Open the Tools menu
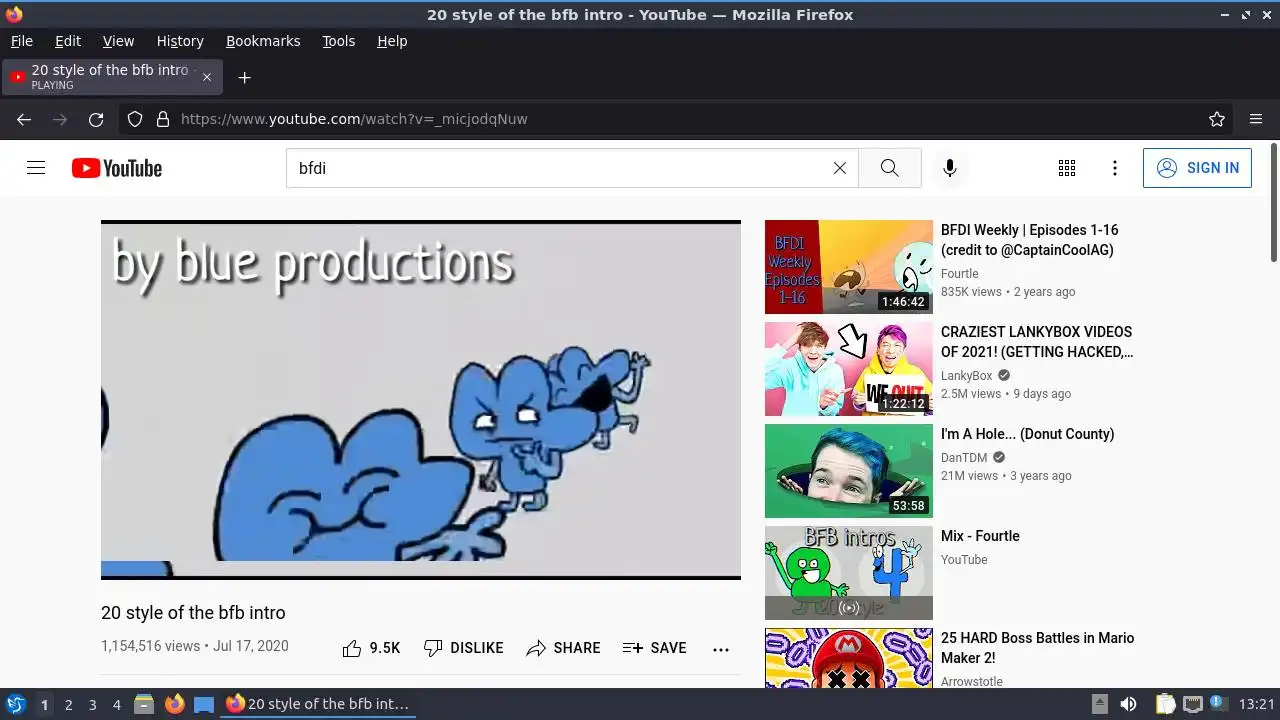 (x=339, y=41)
